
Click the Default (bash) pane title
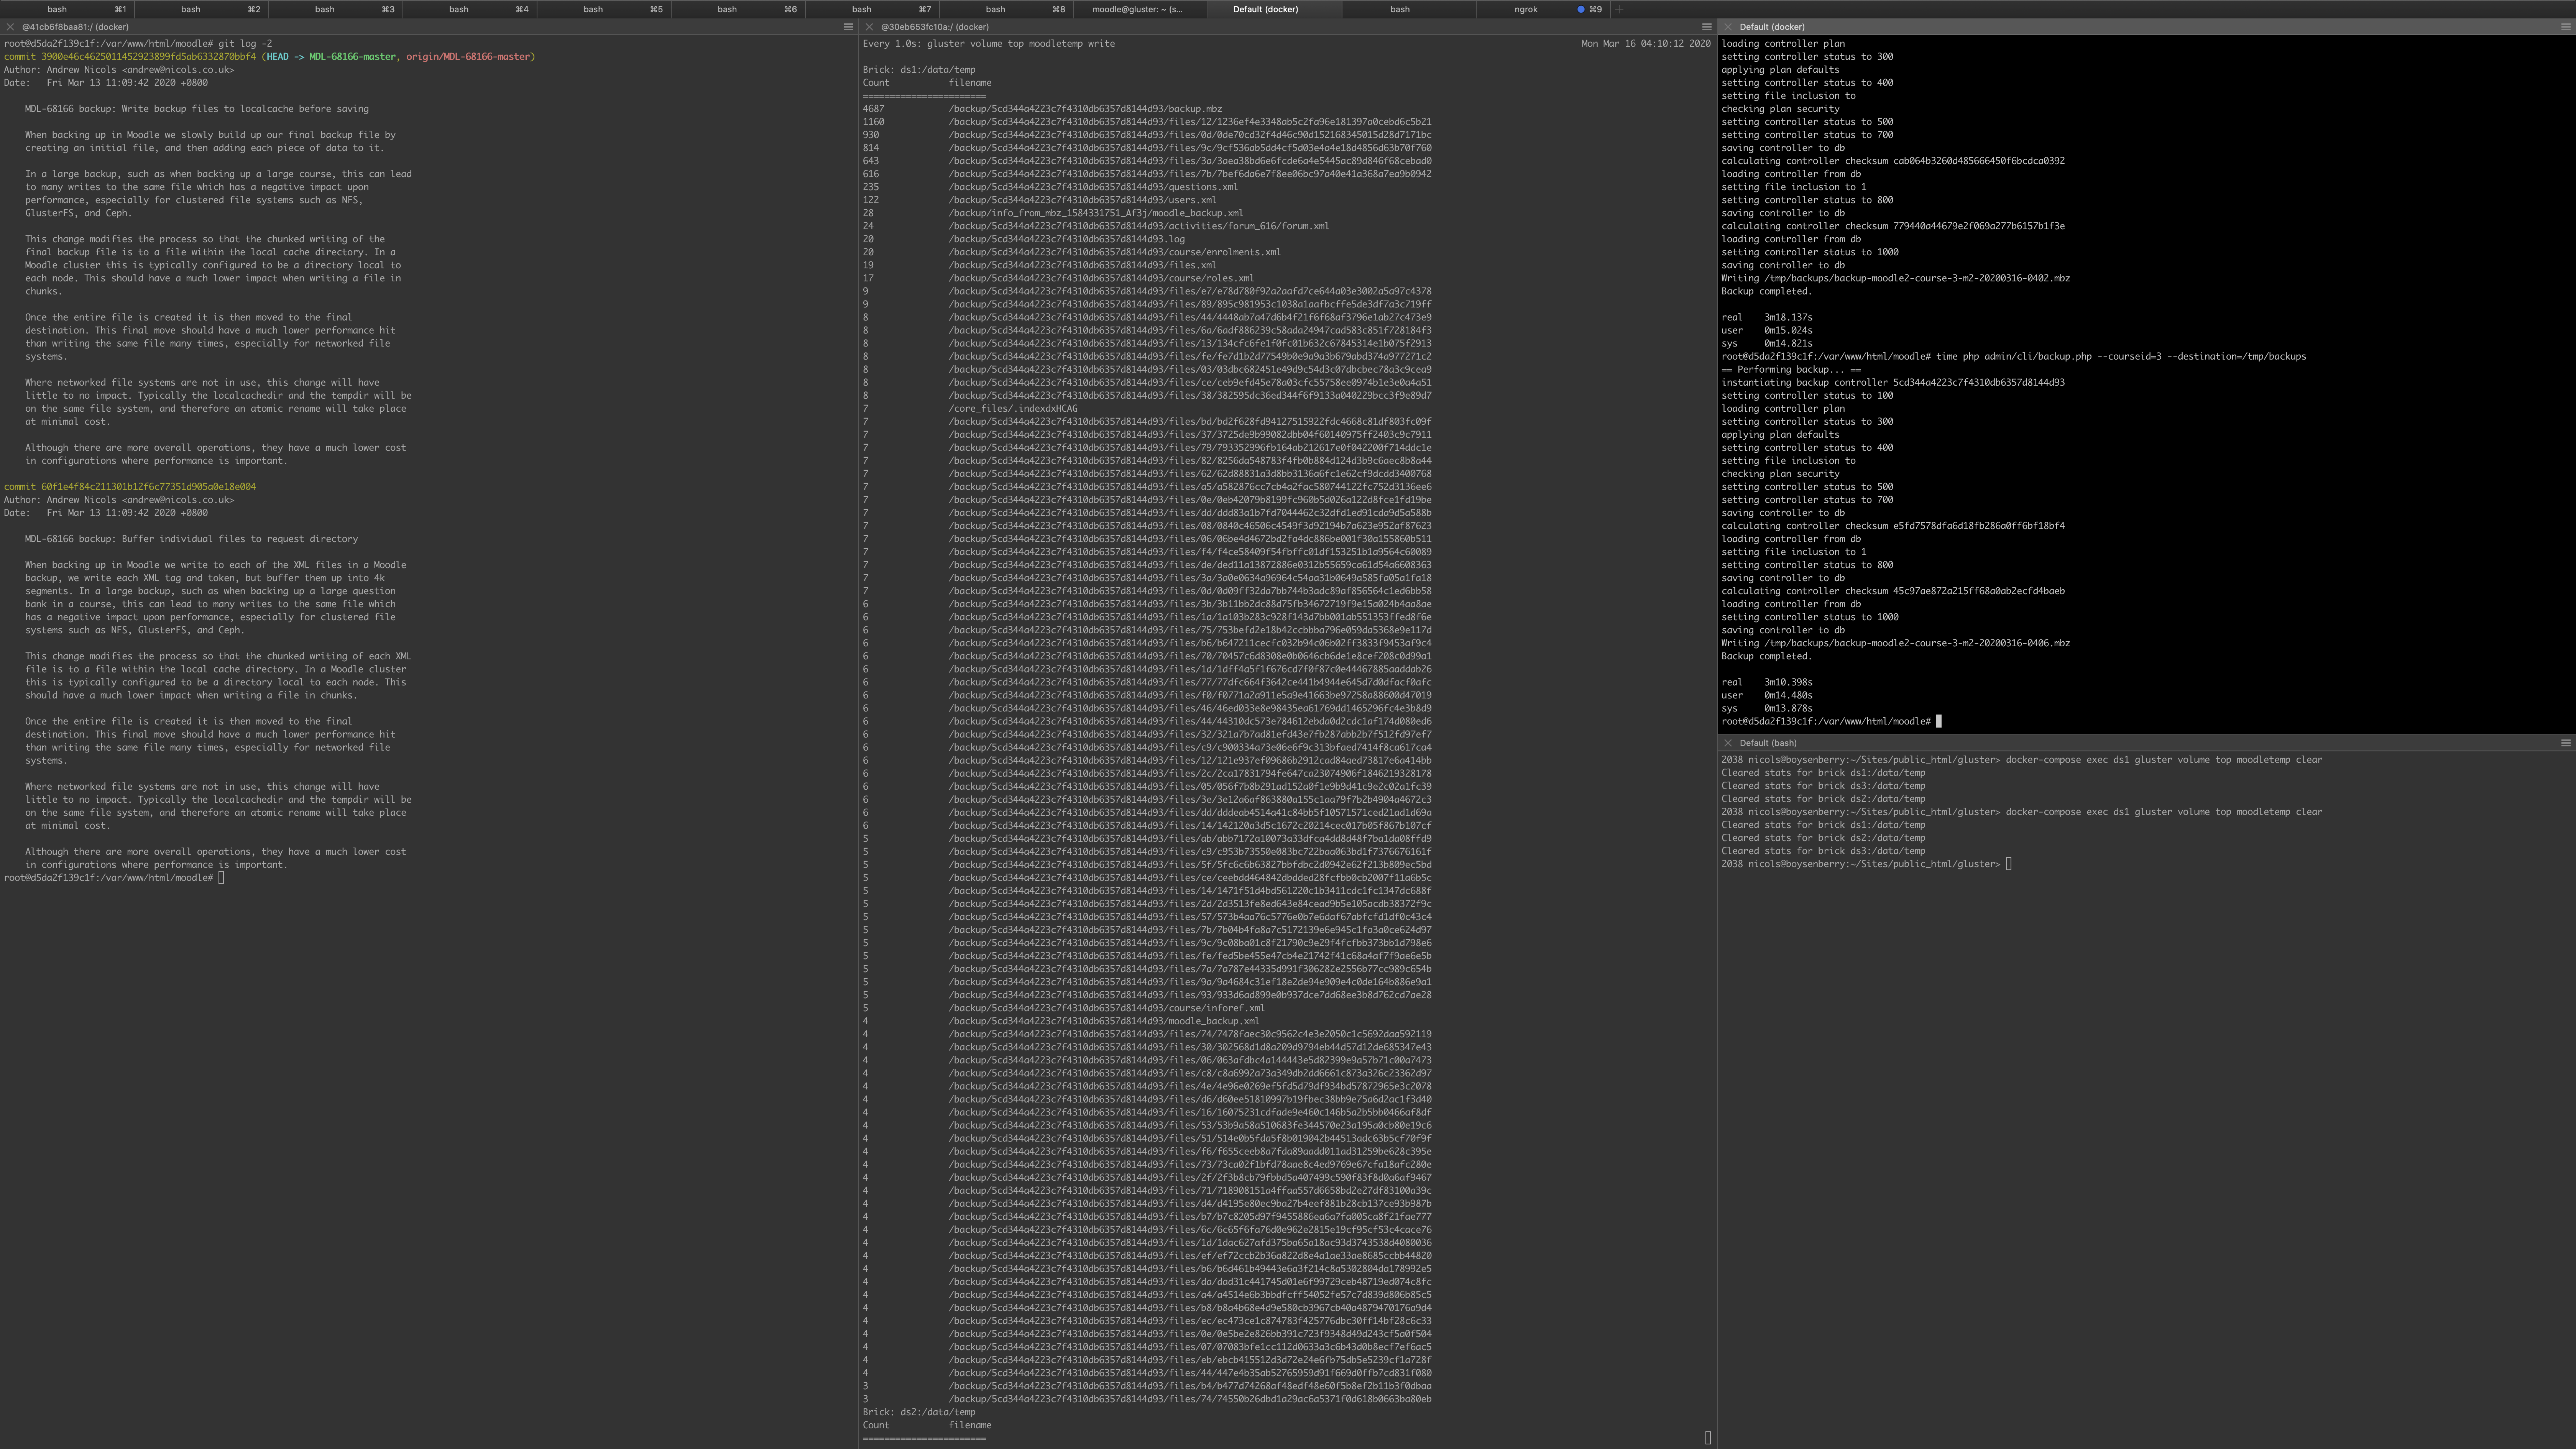pos(1767,743)
